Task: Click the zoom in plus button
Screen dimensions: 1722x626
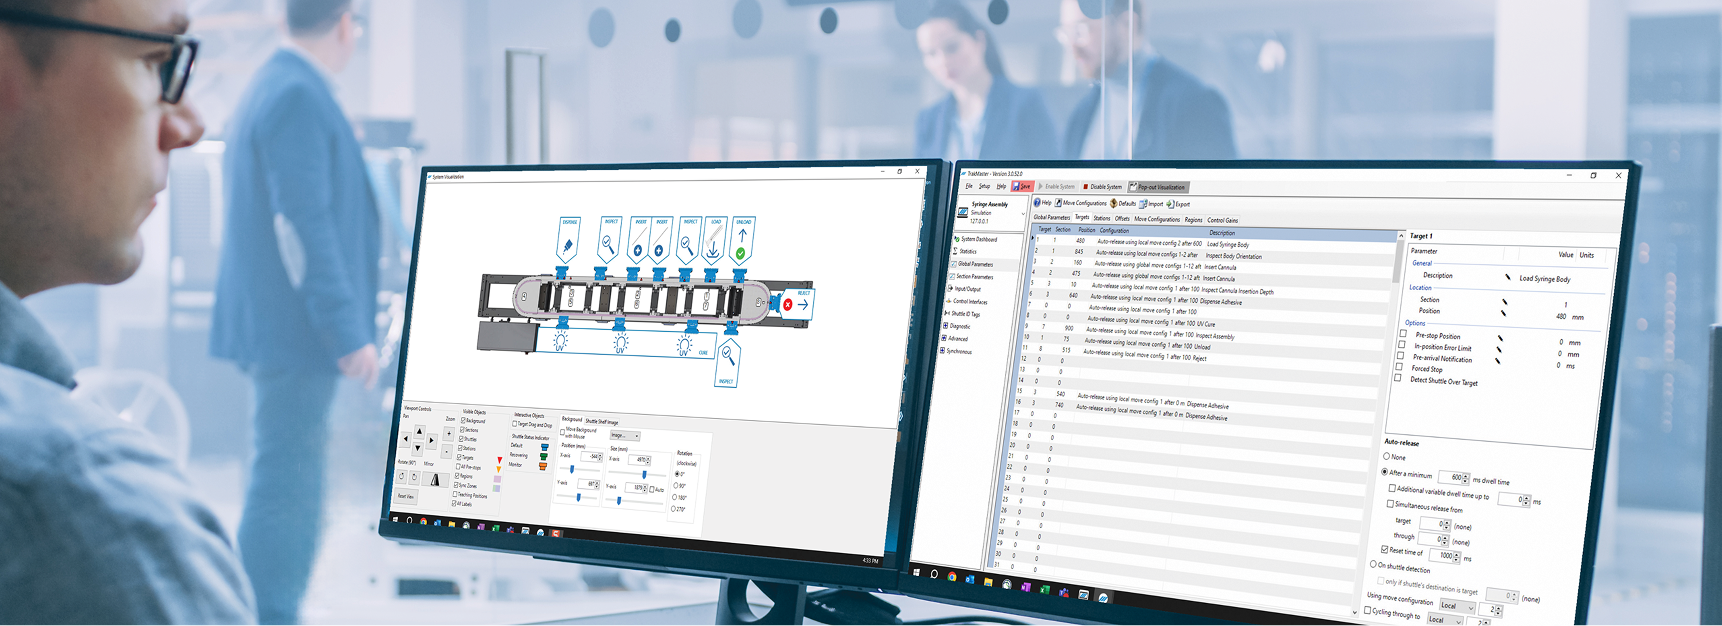Action: pyautogui.click(x=448, y=434)
